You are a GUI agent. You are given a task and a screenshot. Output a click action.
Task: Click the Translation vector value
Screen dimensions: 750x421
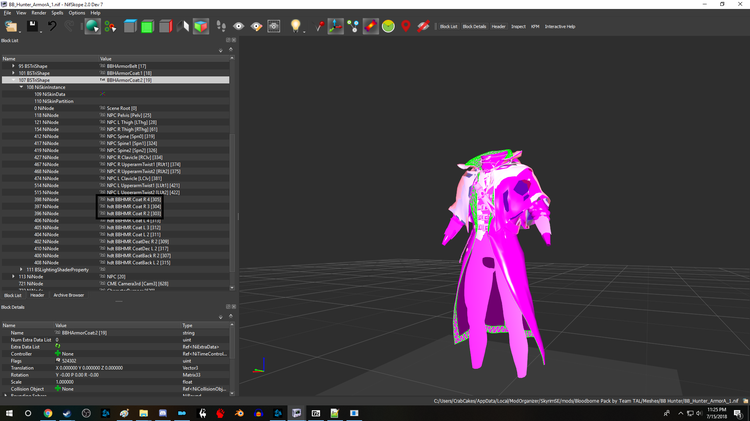click(89, 368)
